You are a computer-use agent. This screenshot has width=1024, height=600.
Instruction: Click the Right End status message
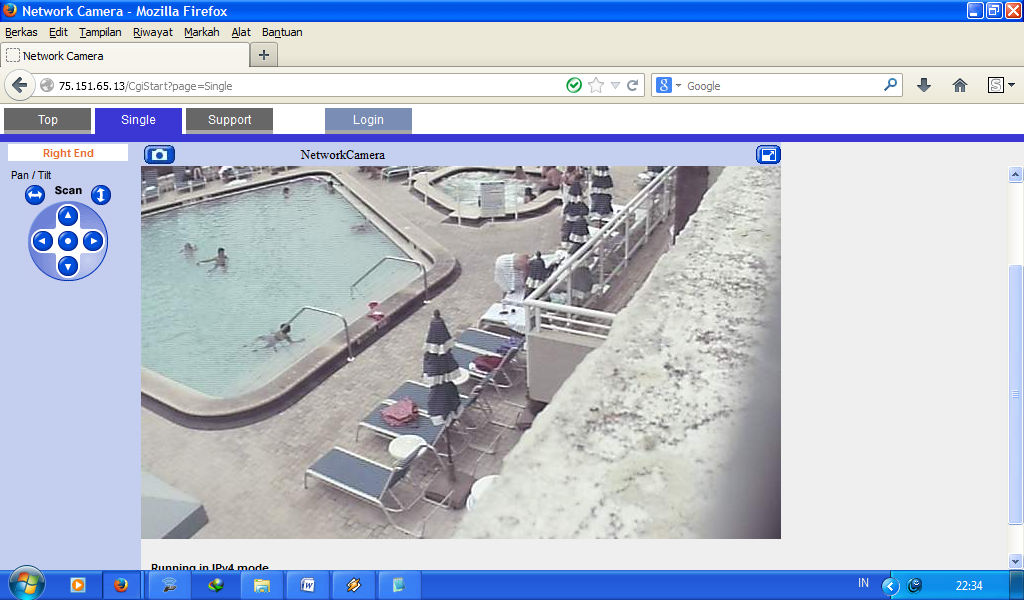pos(68,153)
